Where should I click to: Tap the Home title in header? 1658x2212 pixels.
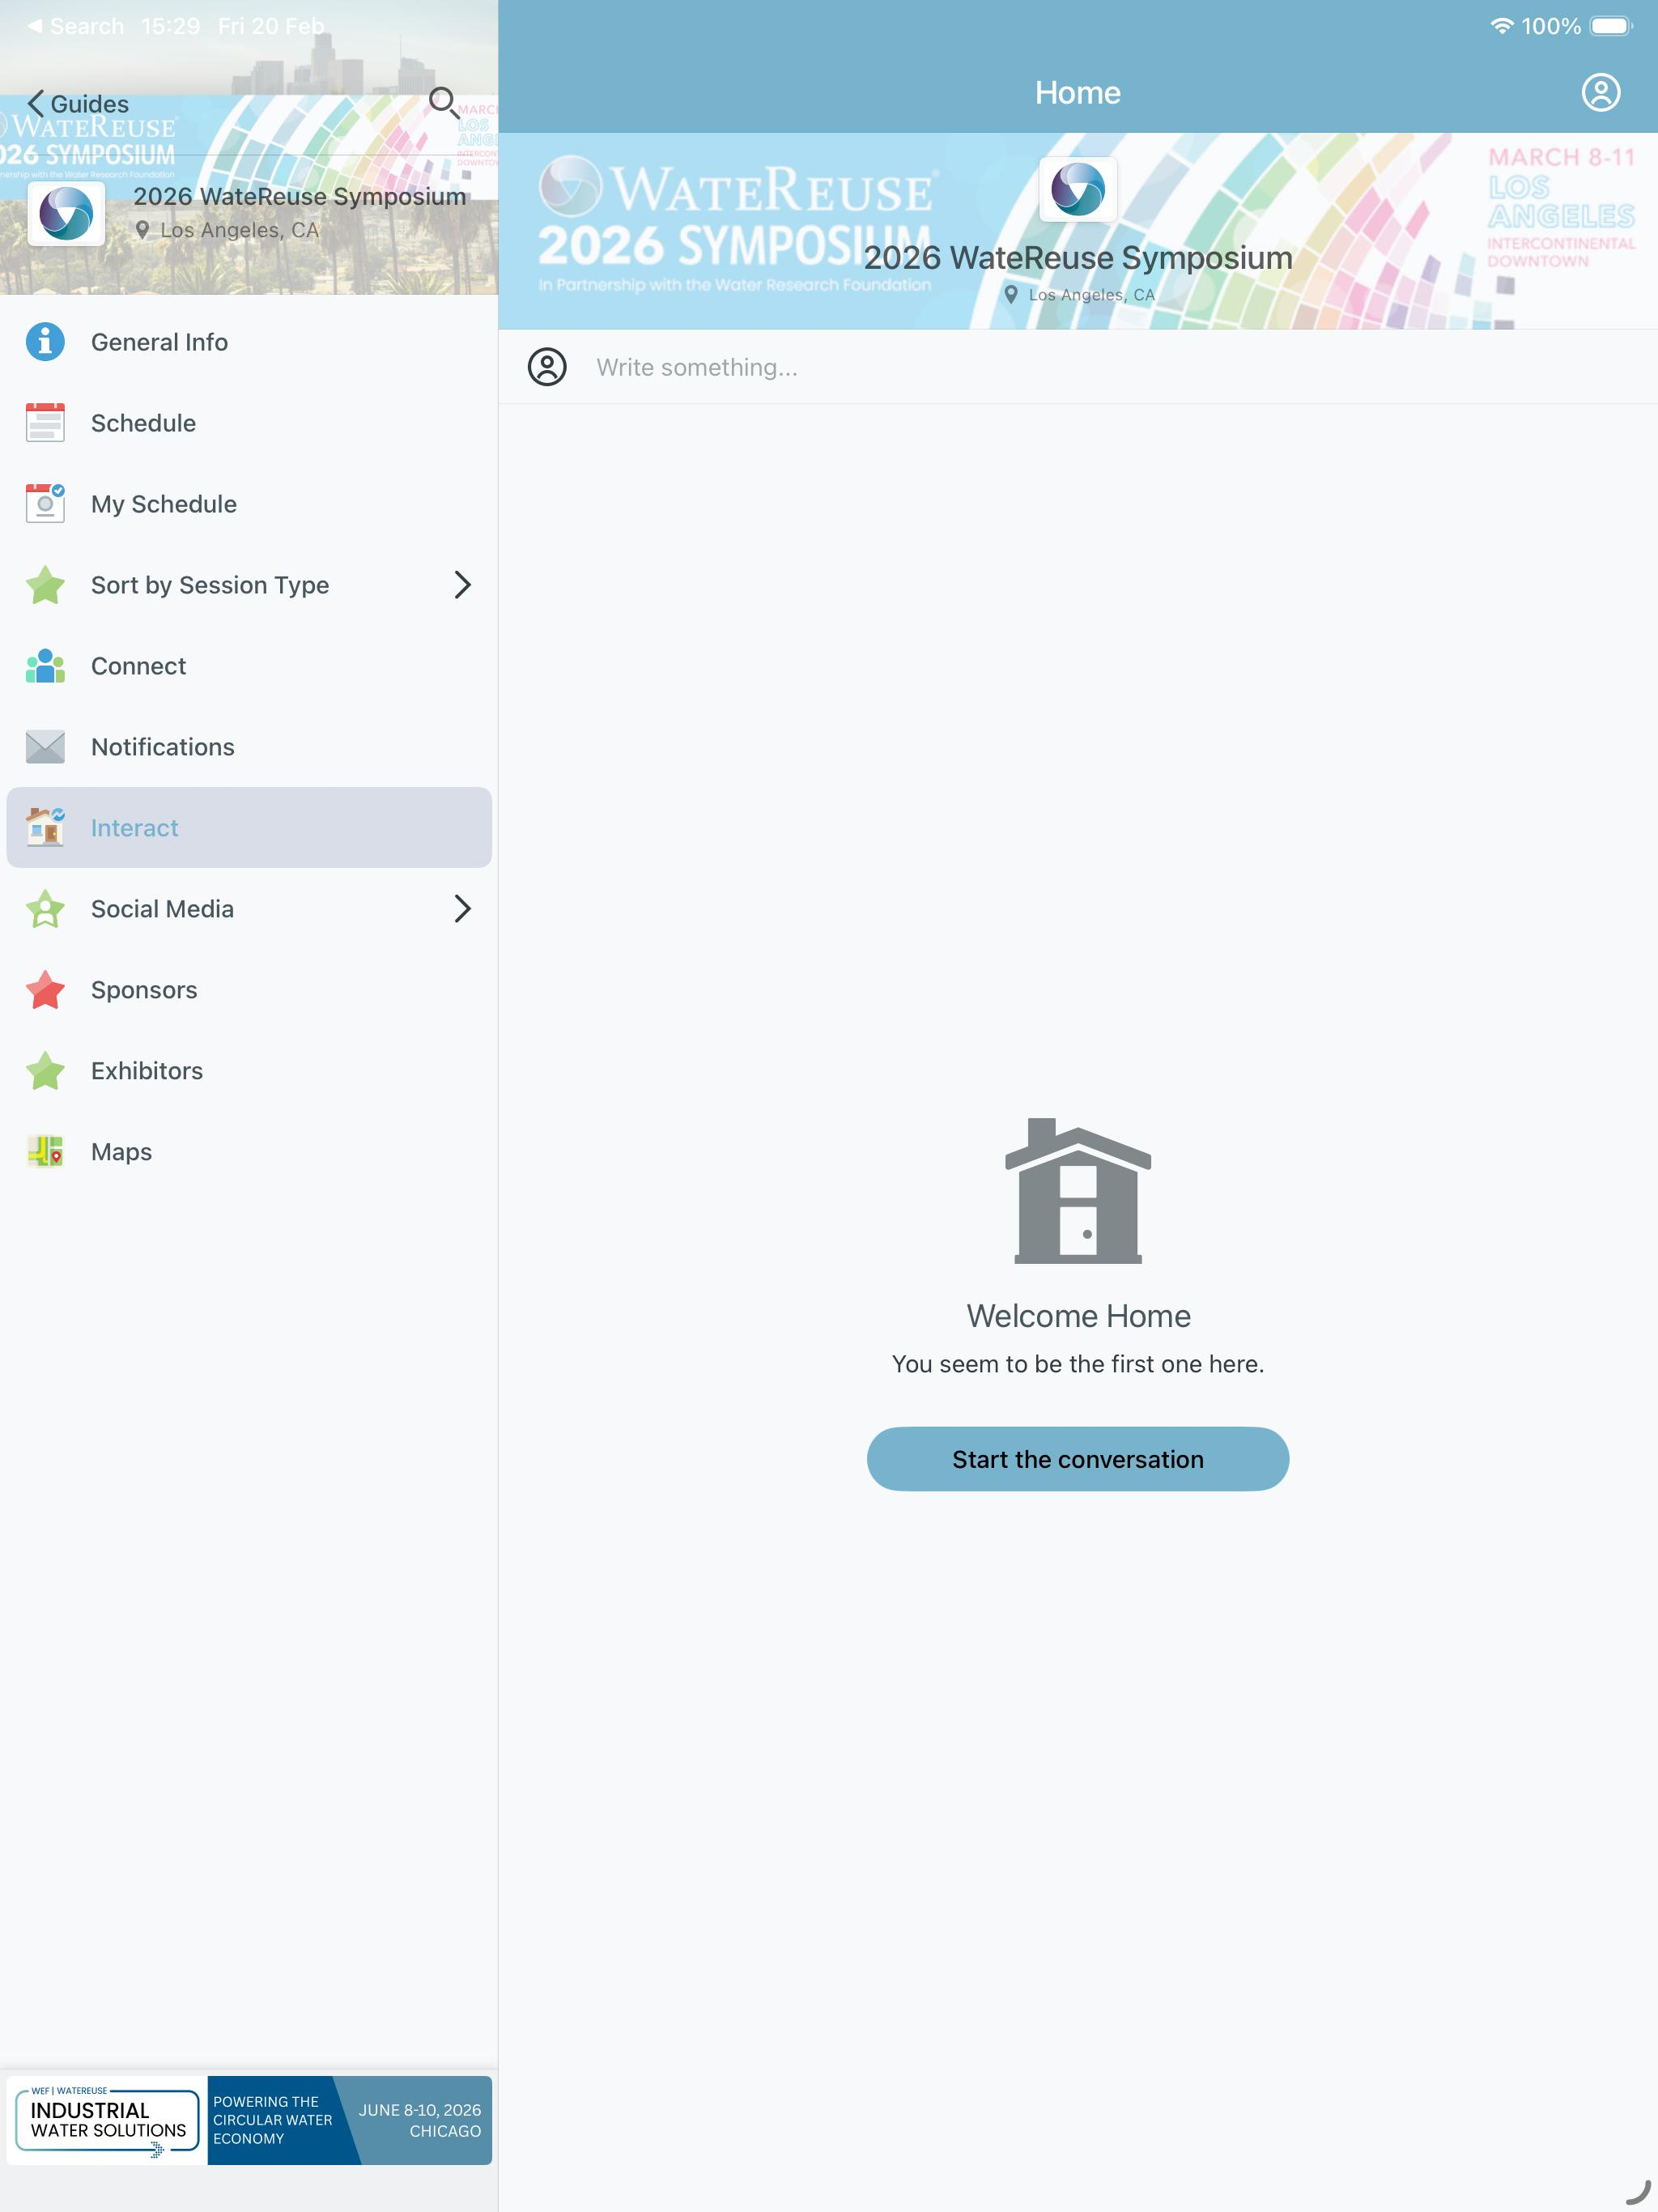(x=1078, y=92)
